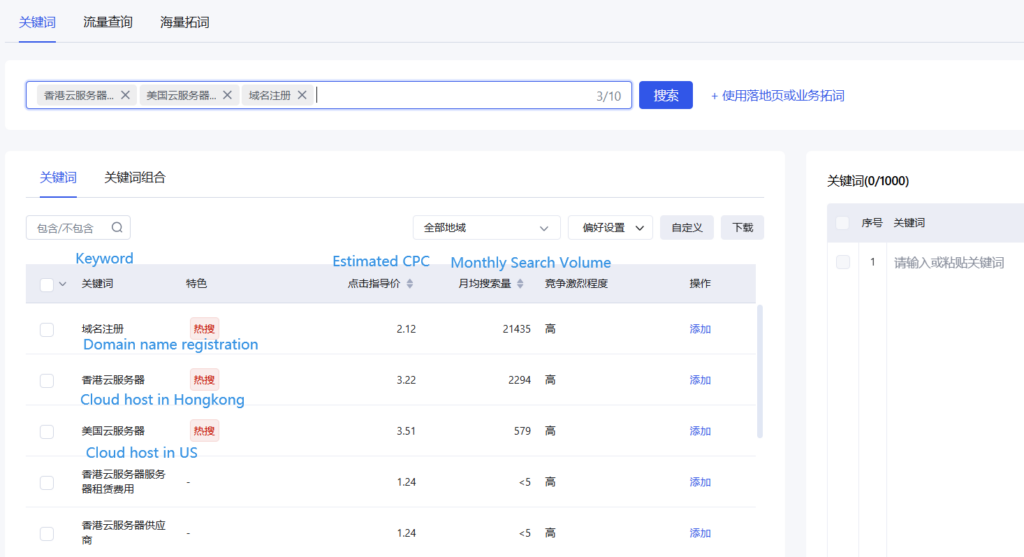Screen dimensions: 1024x557
Task: Click the 热搜 badge for 域名注册
Action: point(204,329)
